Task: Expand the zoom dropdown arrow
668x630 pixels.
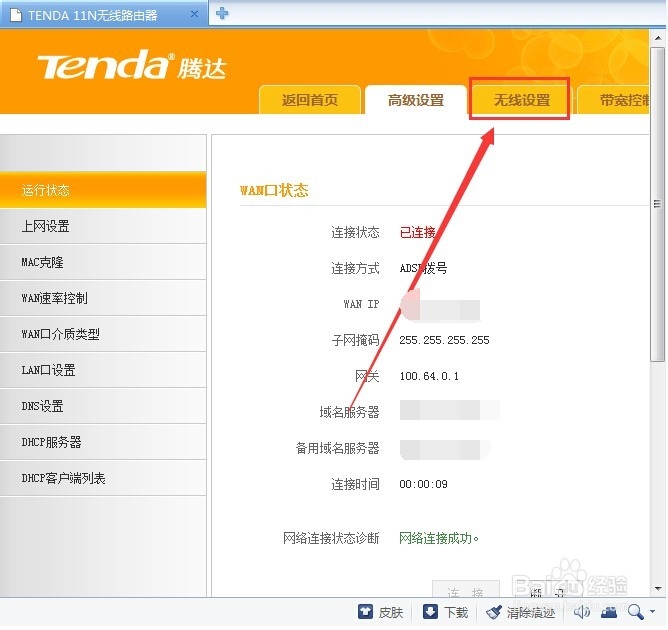Action: point(653,612)
